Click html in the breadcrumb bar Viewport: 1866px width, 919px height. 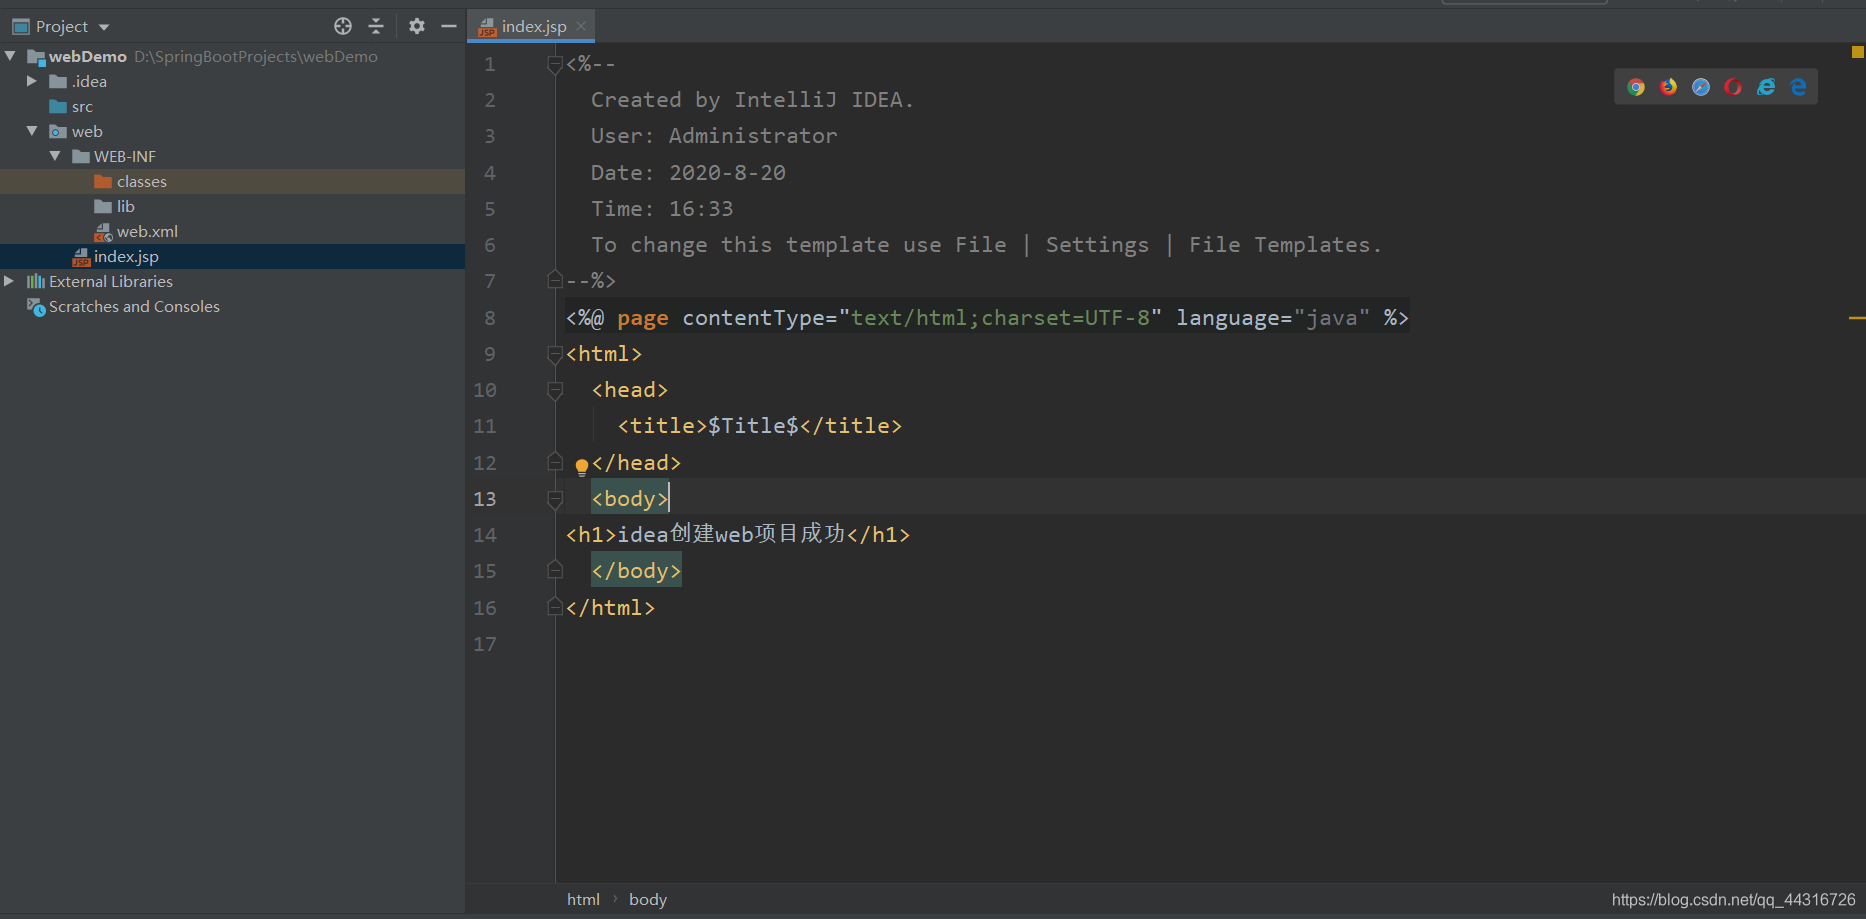pos(583,899)
